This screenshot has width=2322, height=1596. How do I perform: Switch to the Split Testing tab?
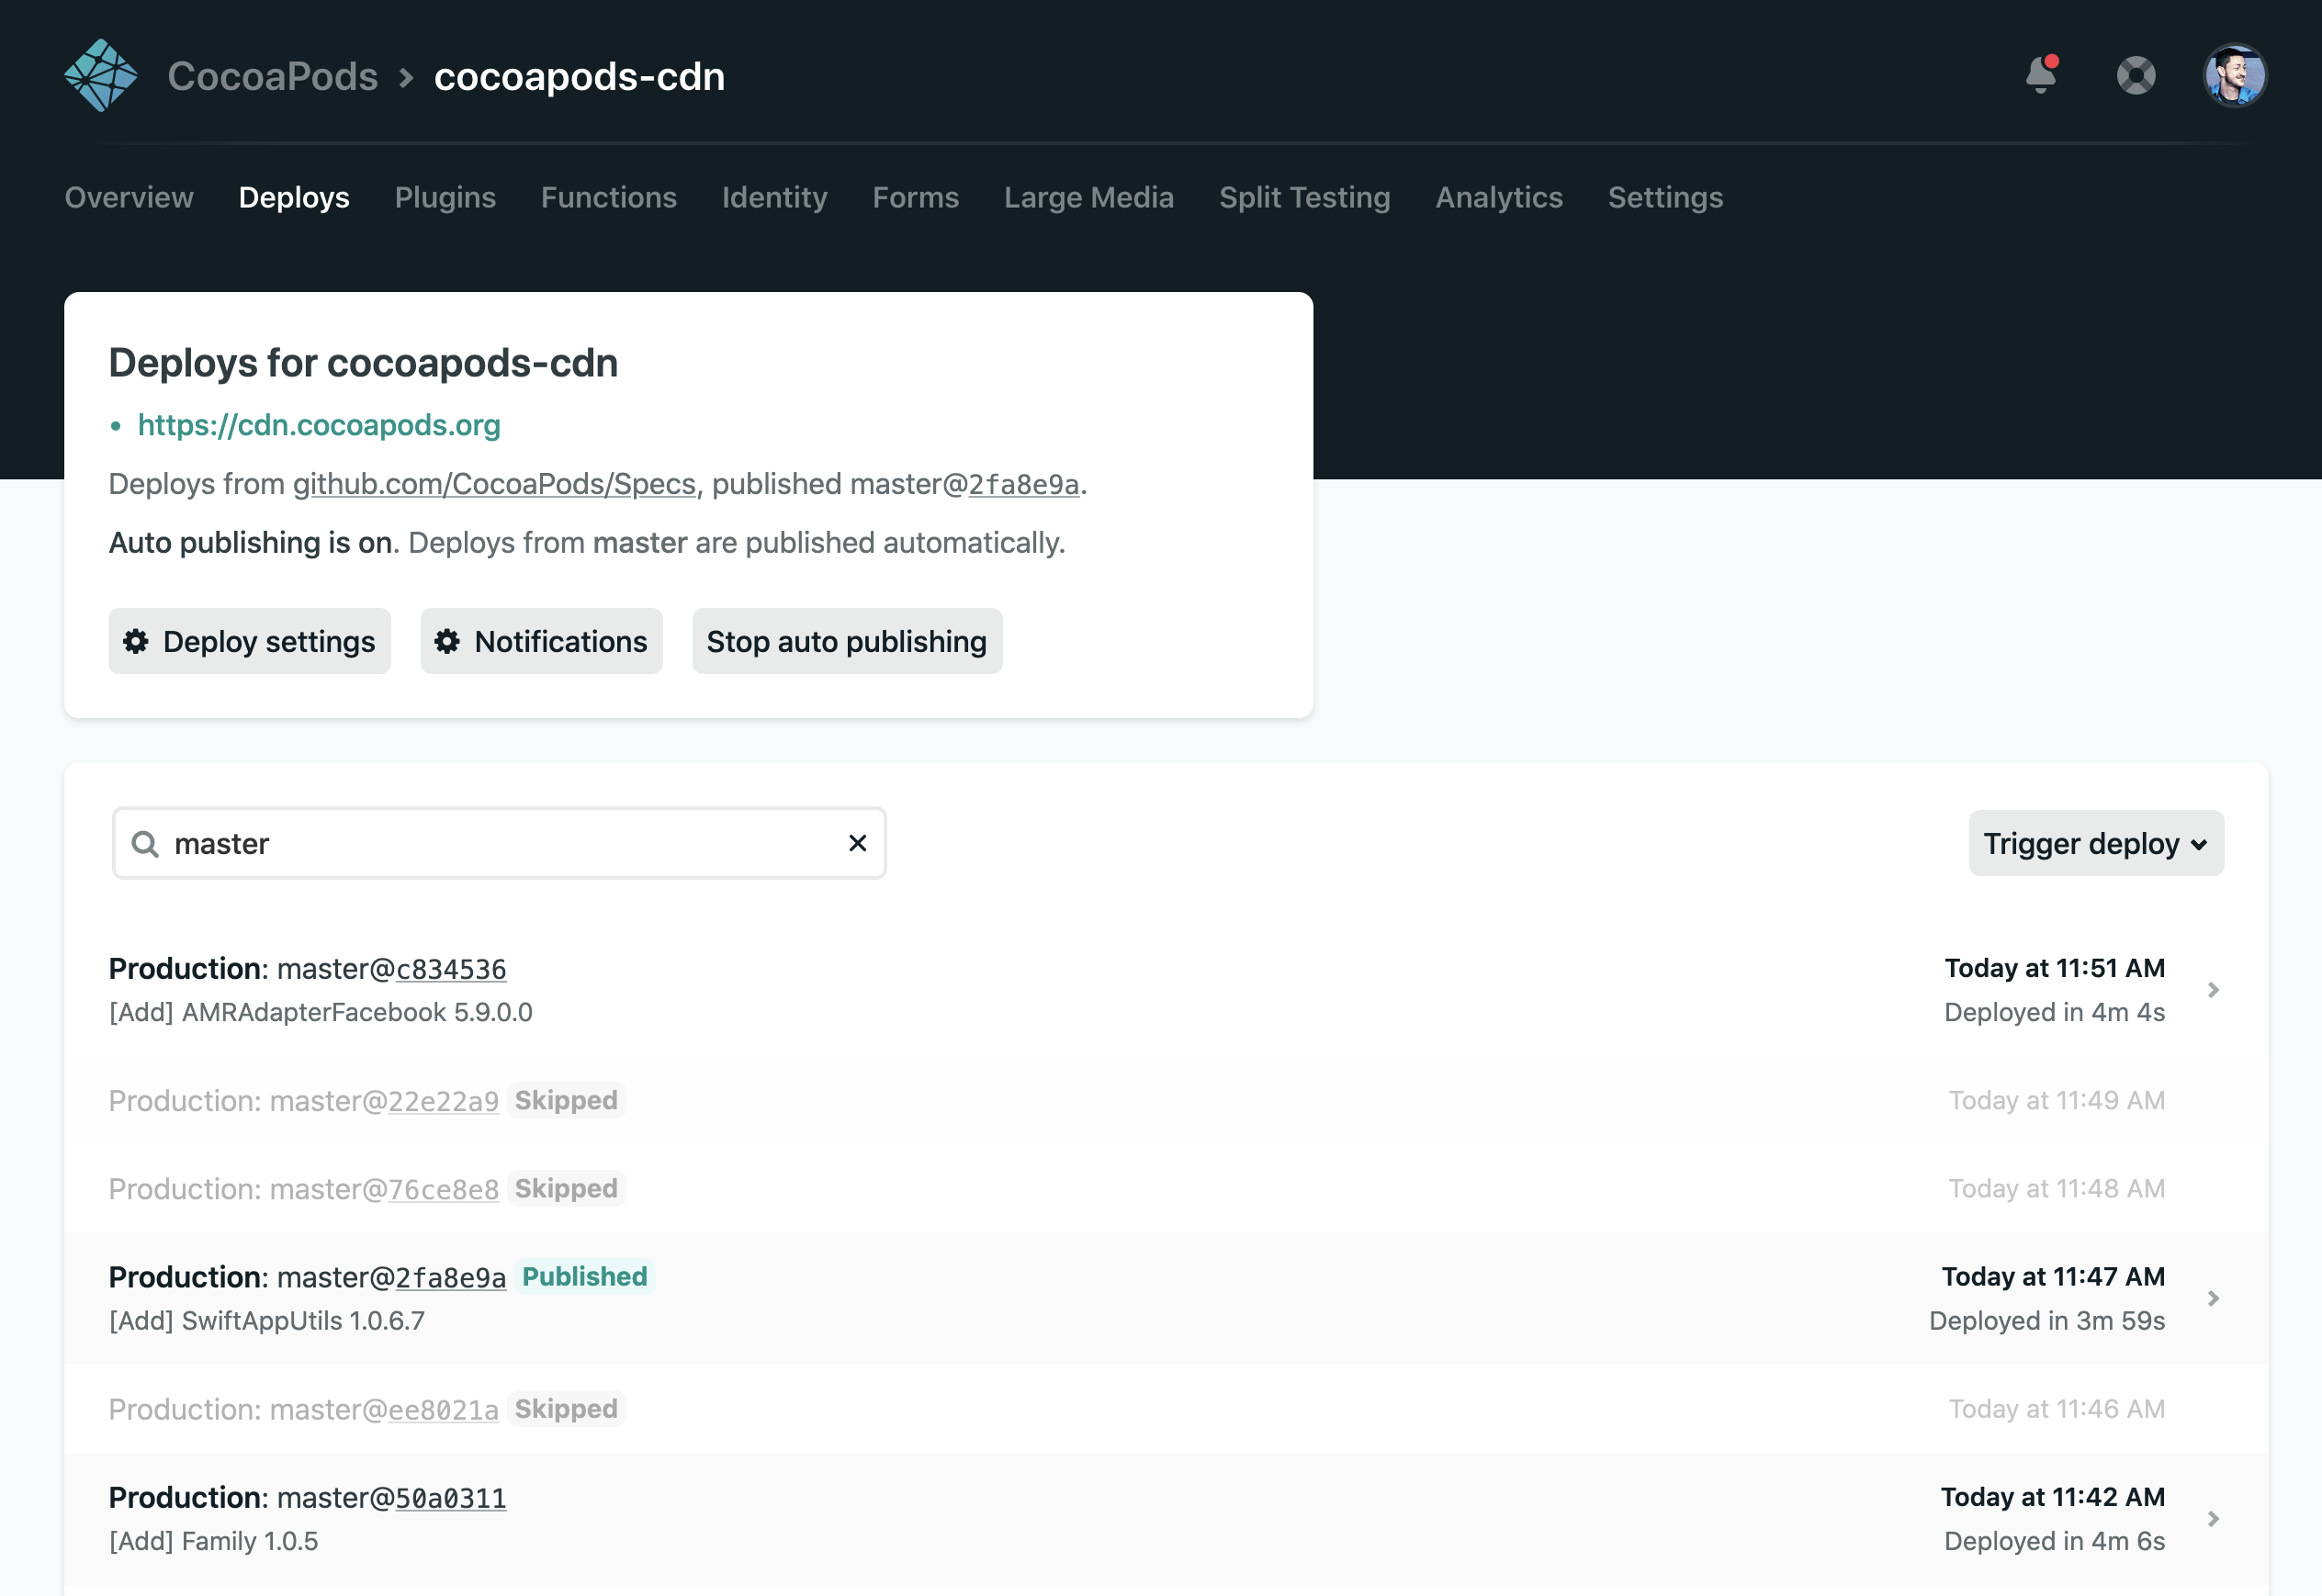(x=1304, y=197)
